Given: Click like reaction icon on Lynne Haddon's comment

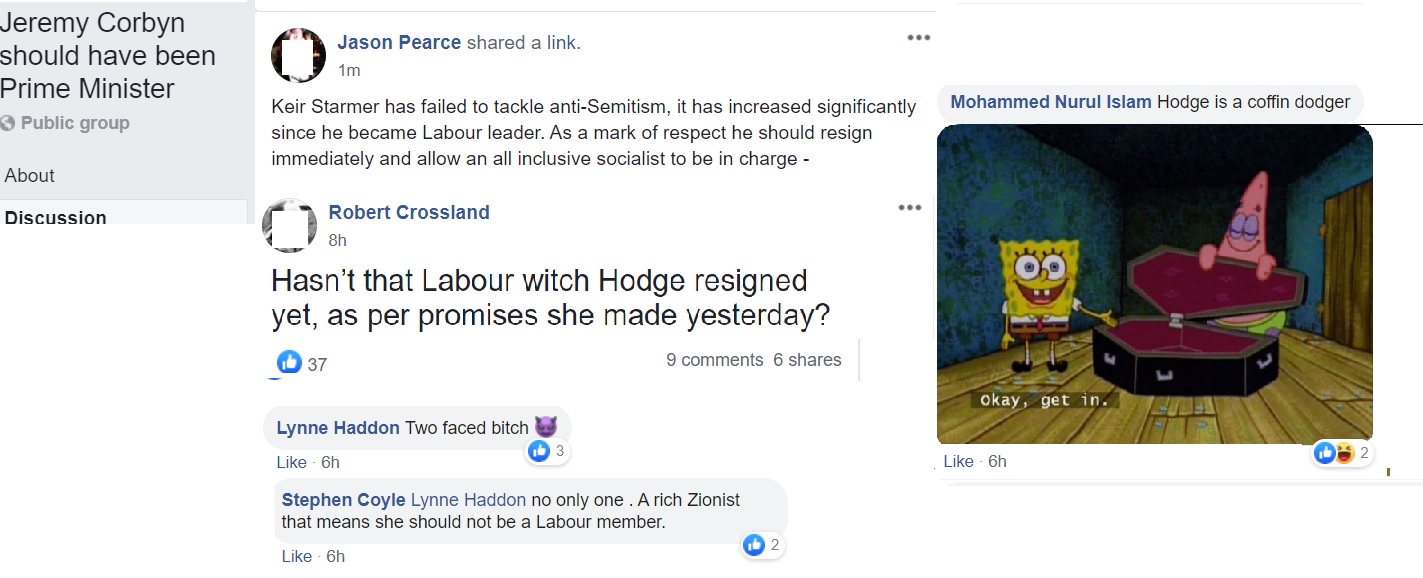Looking at the screenshot, I should click(539, 451).
